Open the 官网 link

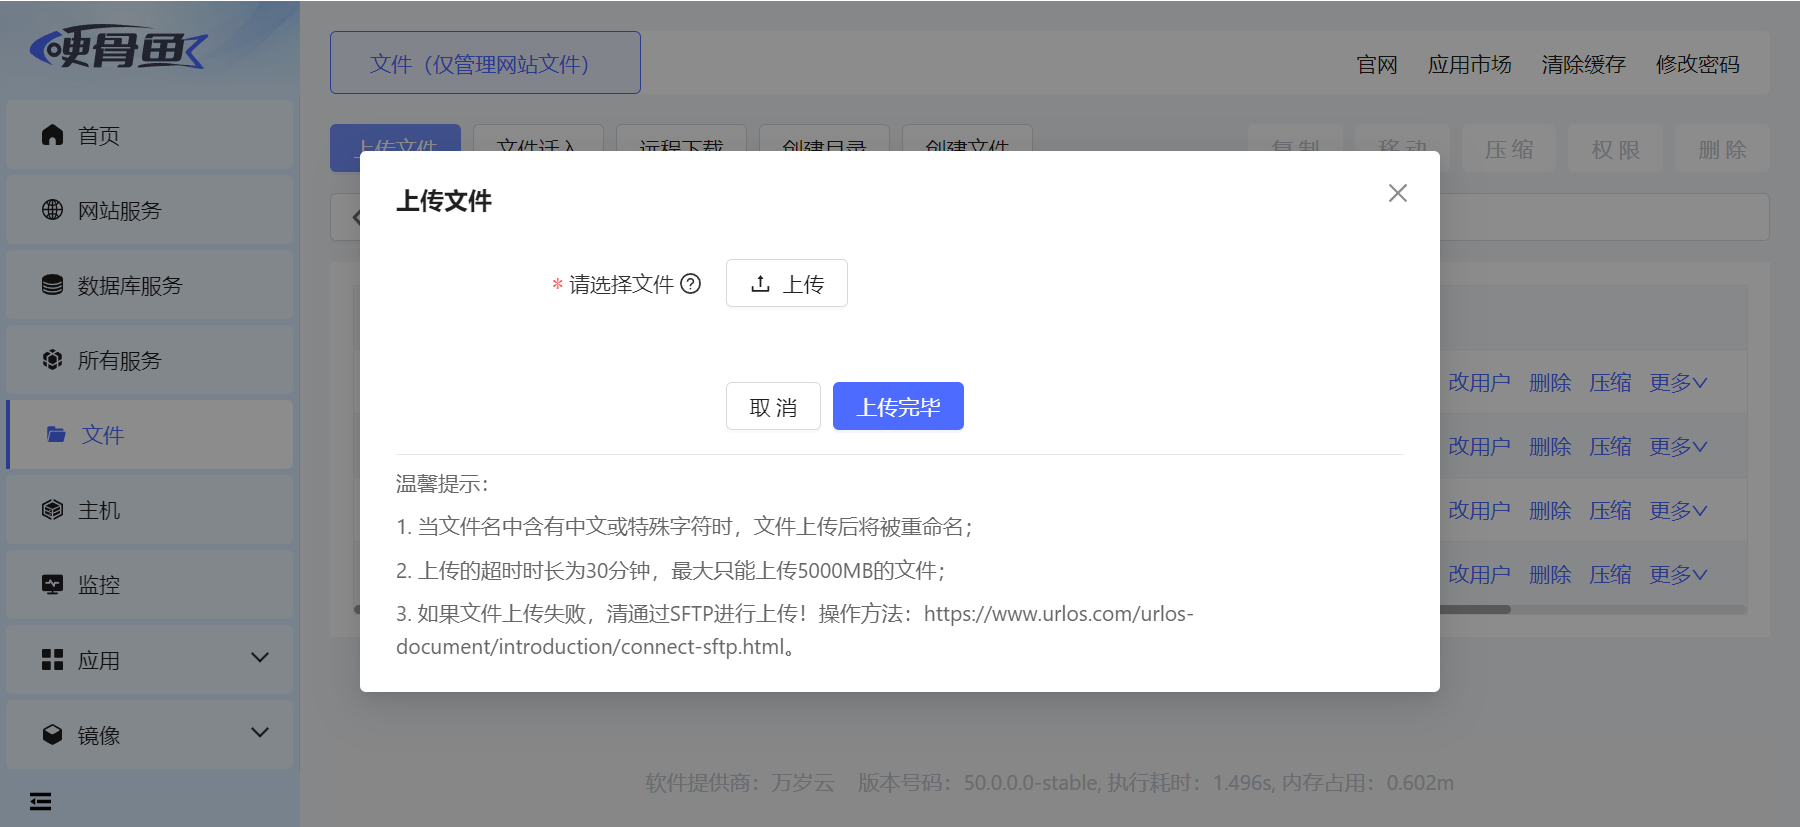pyautogui.click(x=1377, y=64)
